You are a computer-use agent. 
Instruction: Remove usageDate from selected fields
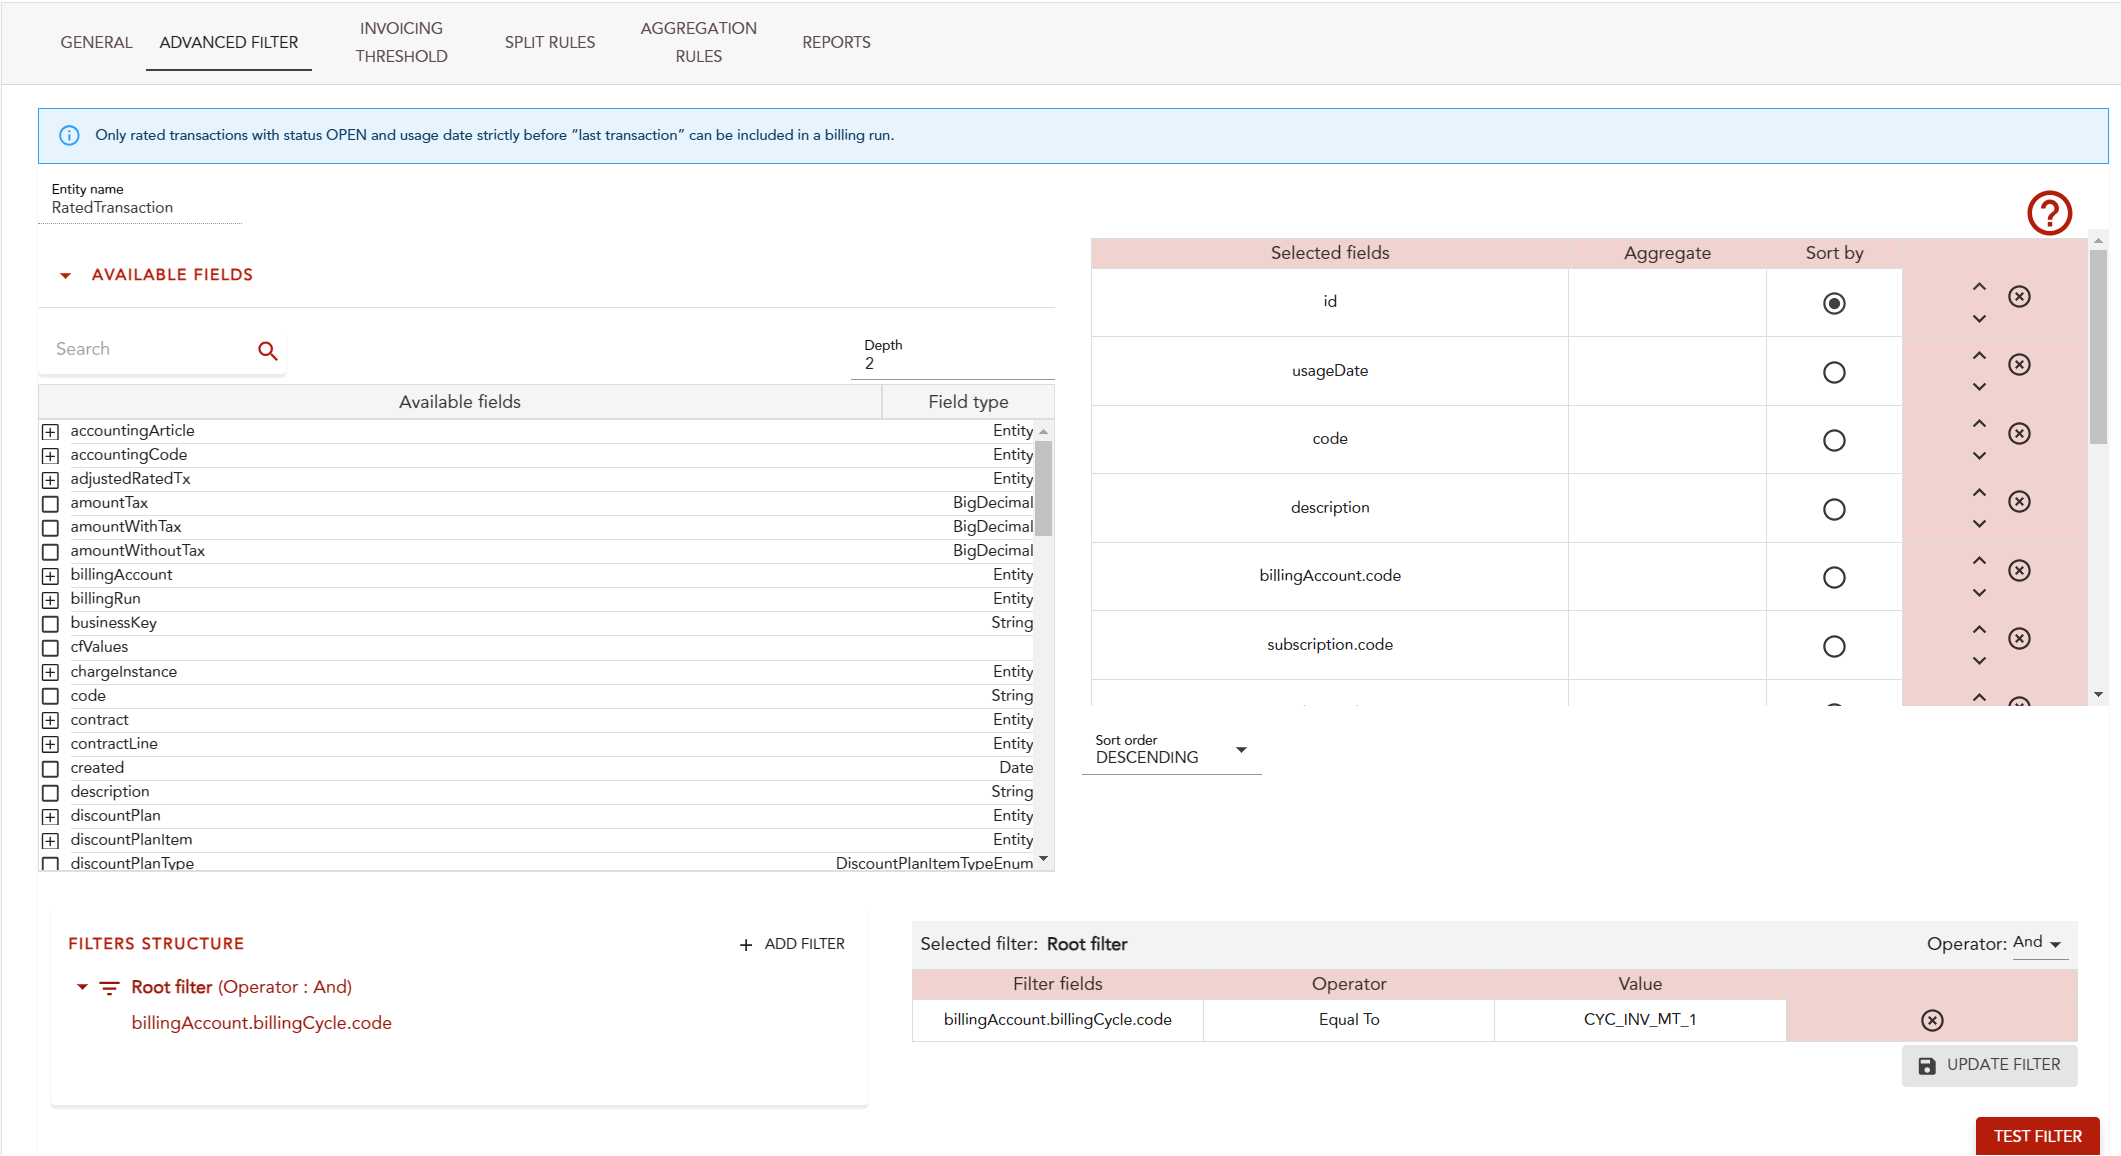pos(2019,365)
